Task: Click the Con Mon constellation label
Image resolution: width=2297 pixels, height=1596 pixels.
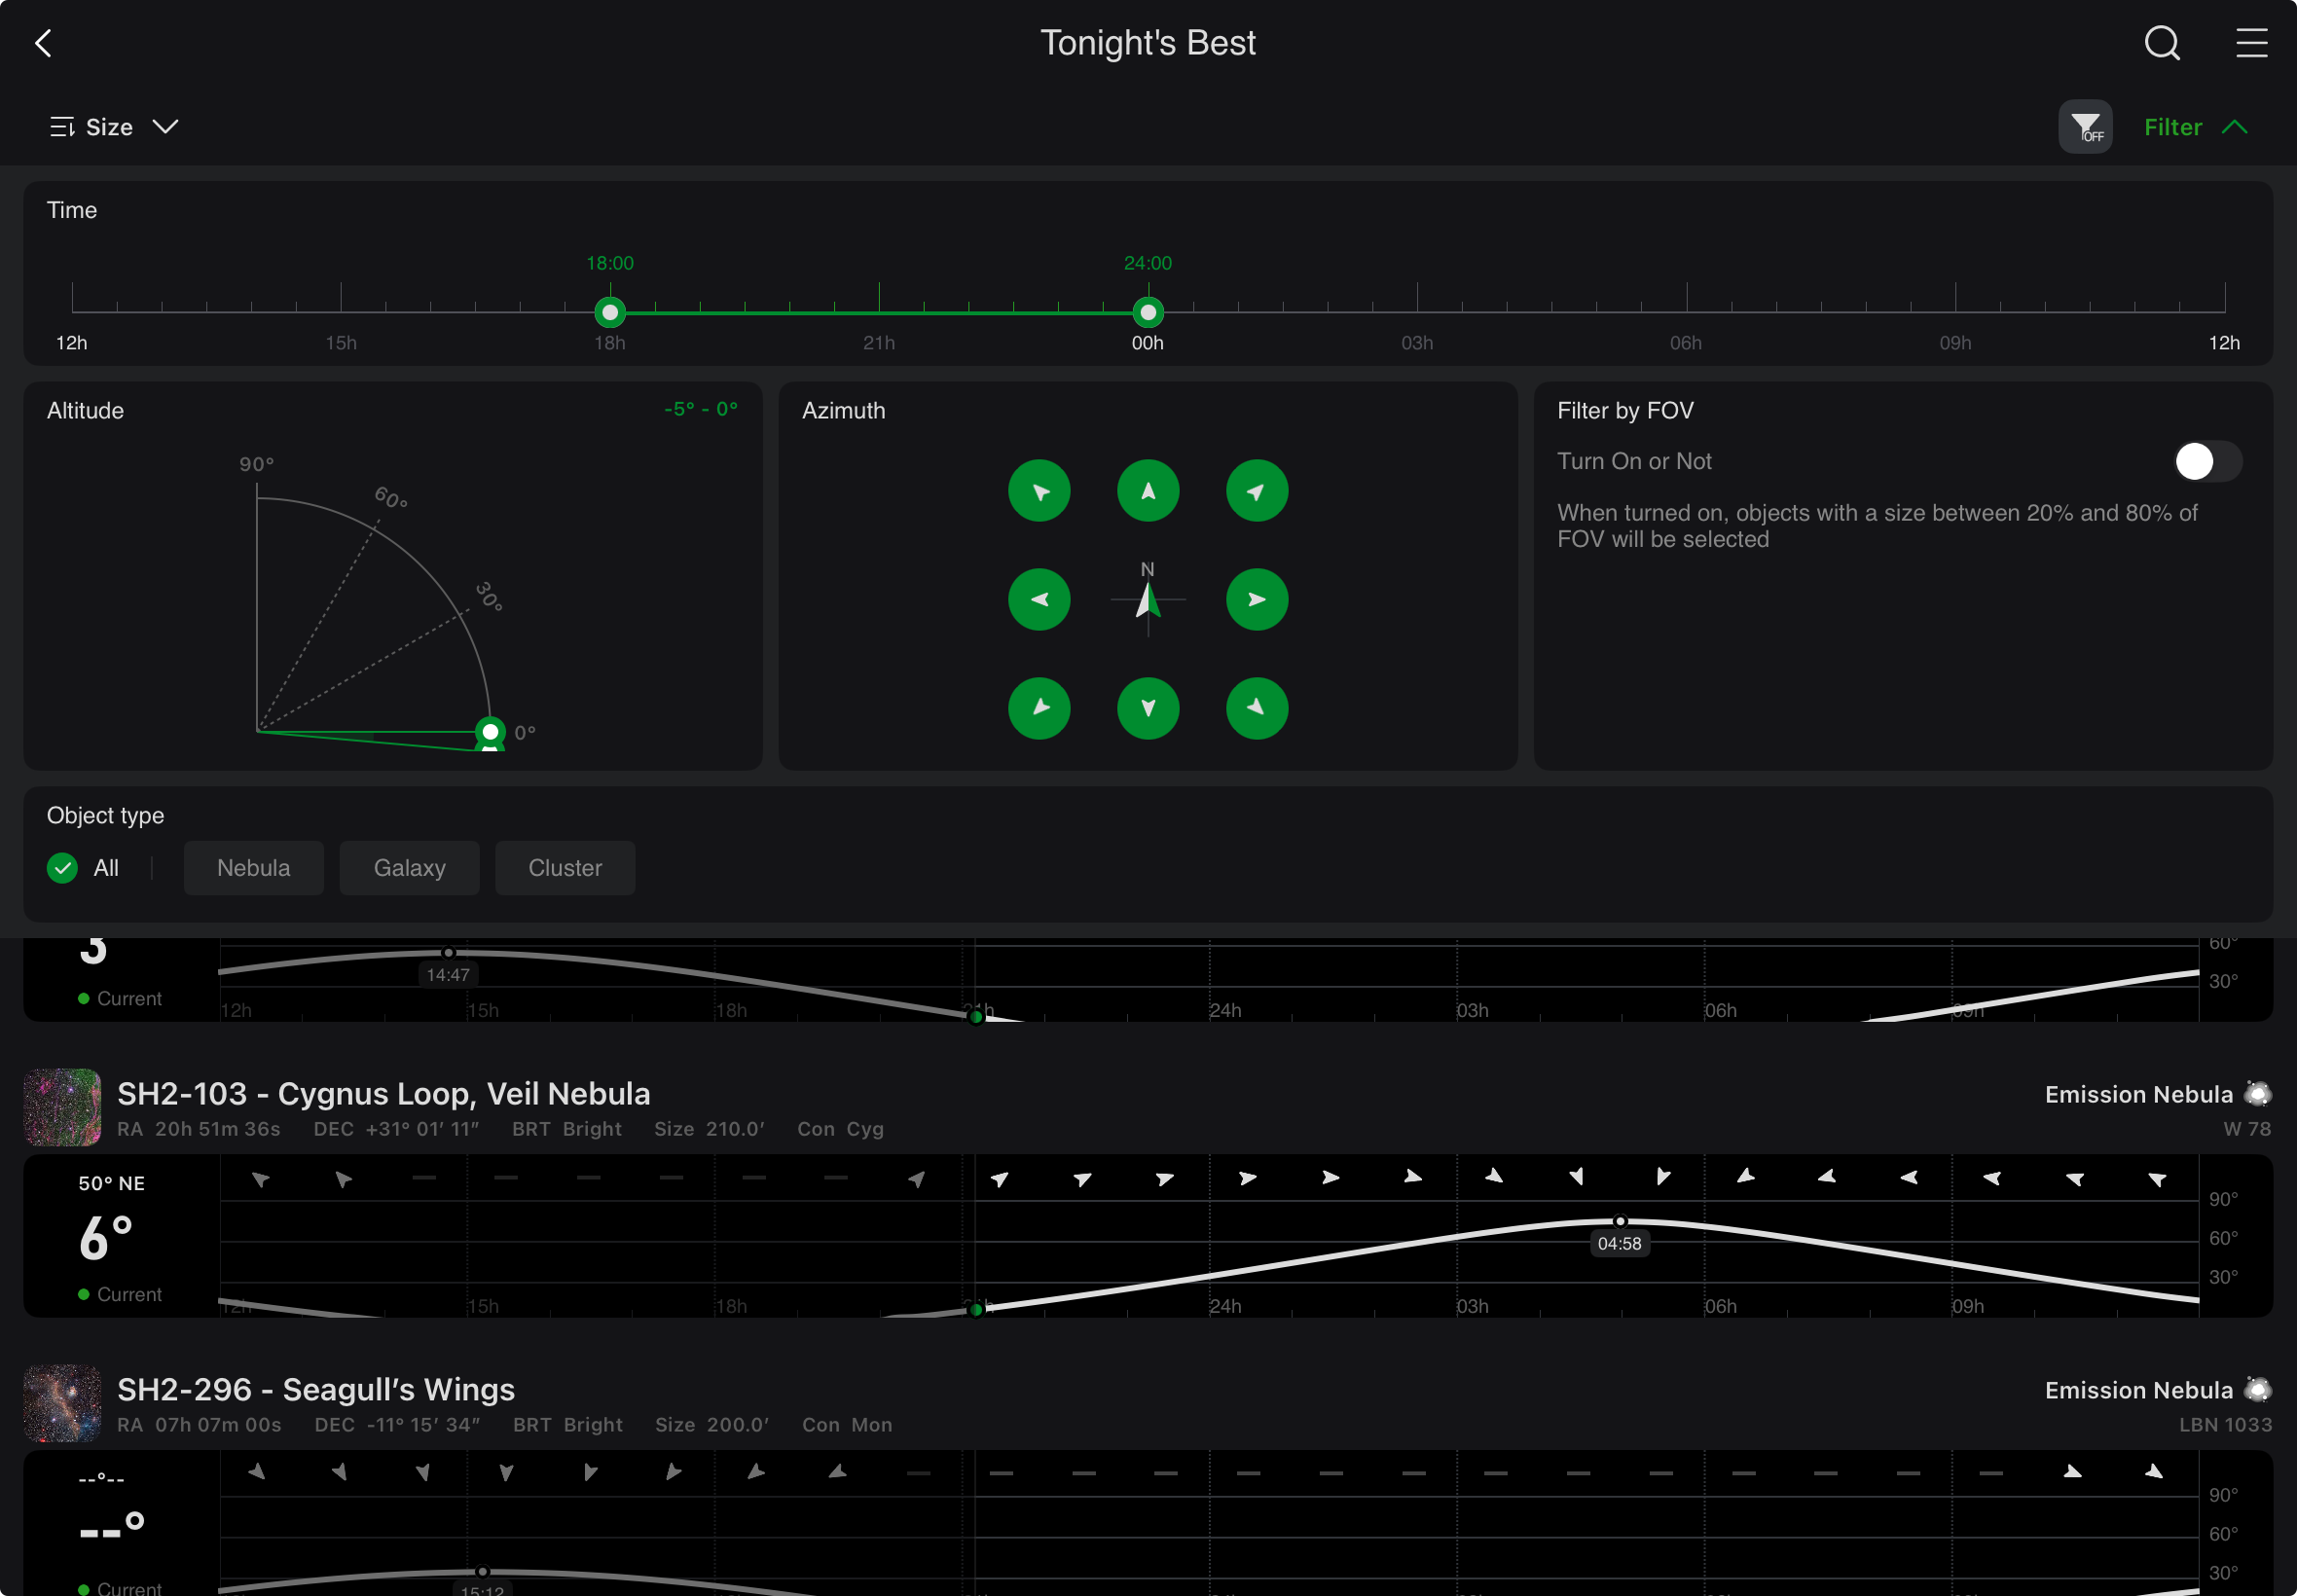Action: pyautogui.click(x=847, y=1425)
